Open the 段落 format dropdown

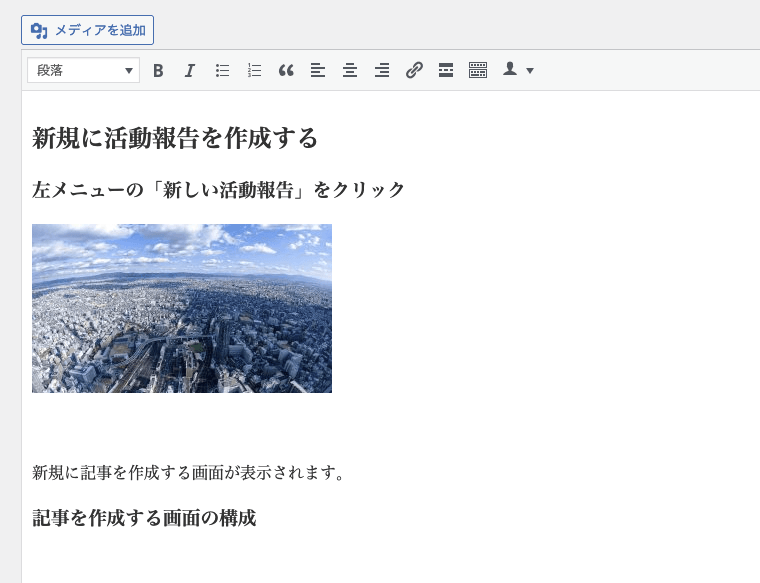[x=83, y=70]
